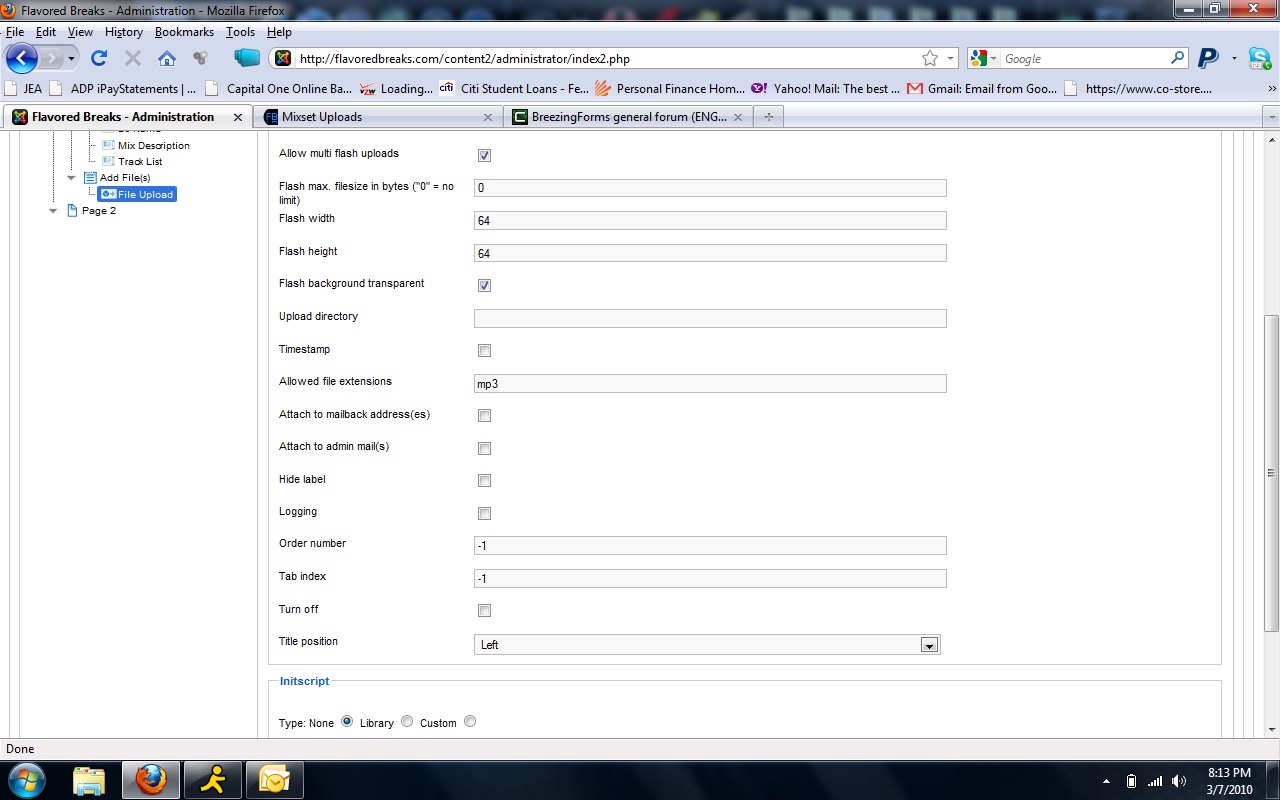Open the Tools menu

(x=240, y=32)
